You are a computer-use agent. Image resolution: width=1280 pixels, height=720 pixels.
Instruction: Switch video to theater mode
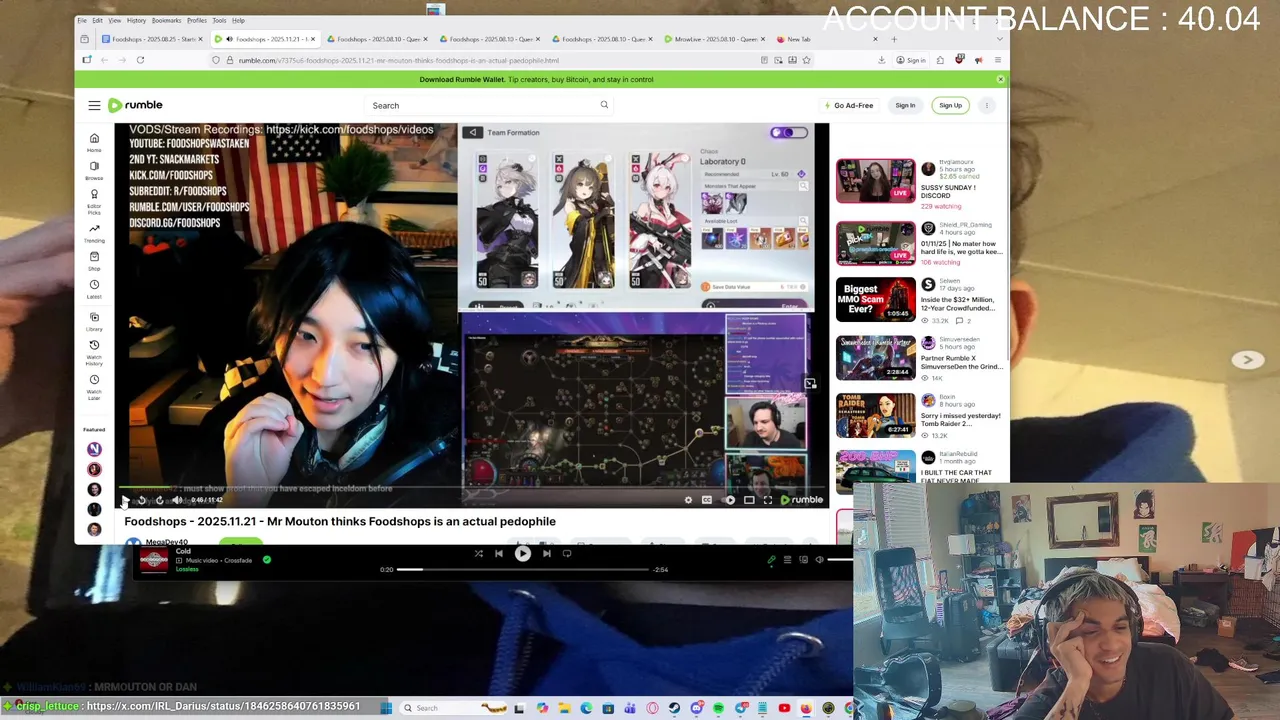pyautogui.click(x=749, y=500)
